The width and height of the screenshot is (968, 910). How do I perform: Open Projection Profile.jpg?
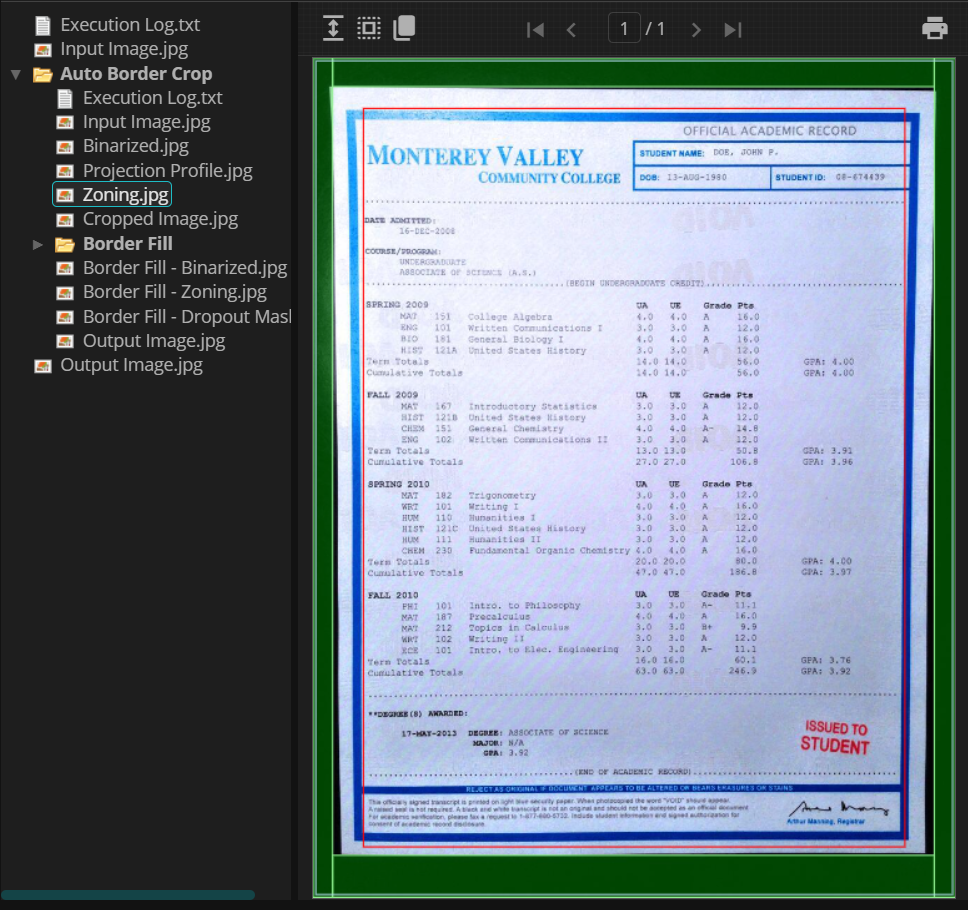click(x=168, y=170)
